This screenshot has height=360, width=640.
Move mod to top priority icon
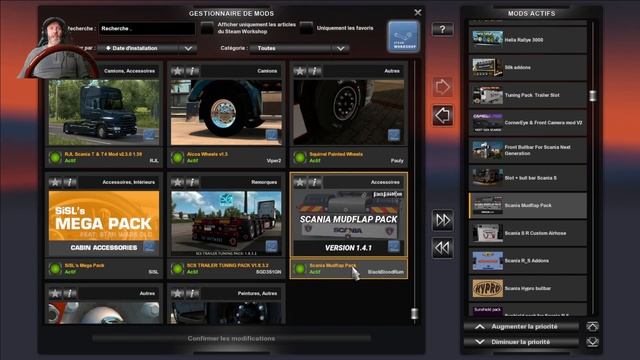[x=592, y=326]
